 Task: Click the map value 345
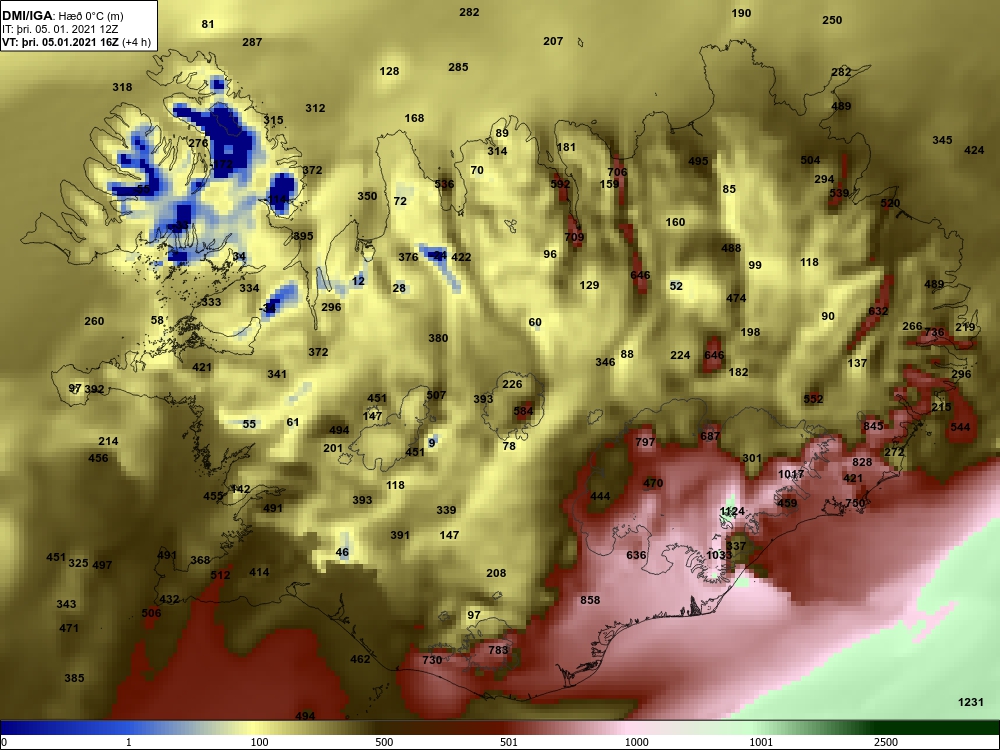[x=942, y=140]
